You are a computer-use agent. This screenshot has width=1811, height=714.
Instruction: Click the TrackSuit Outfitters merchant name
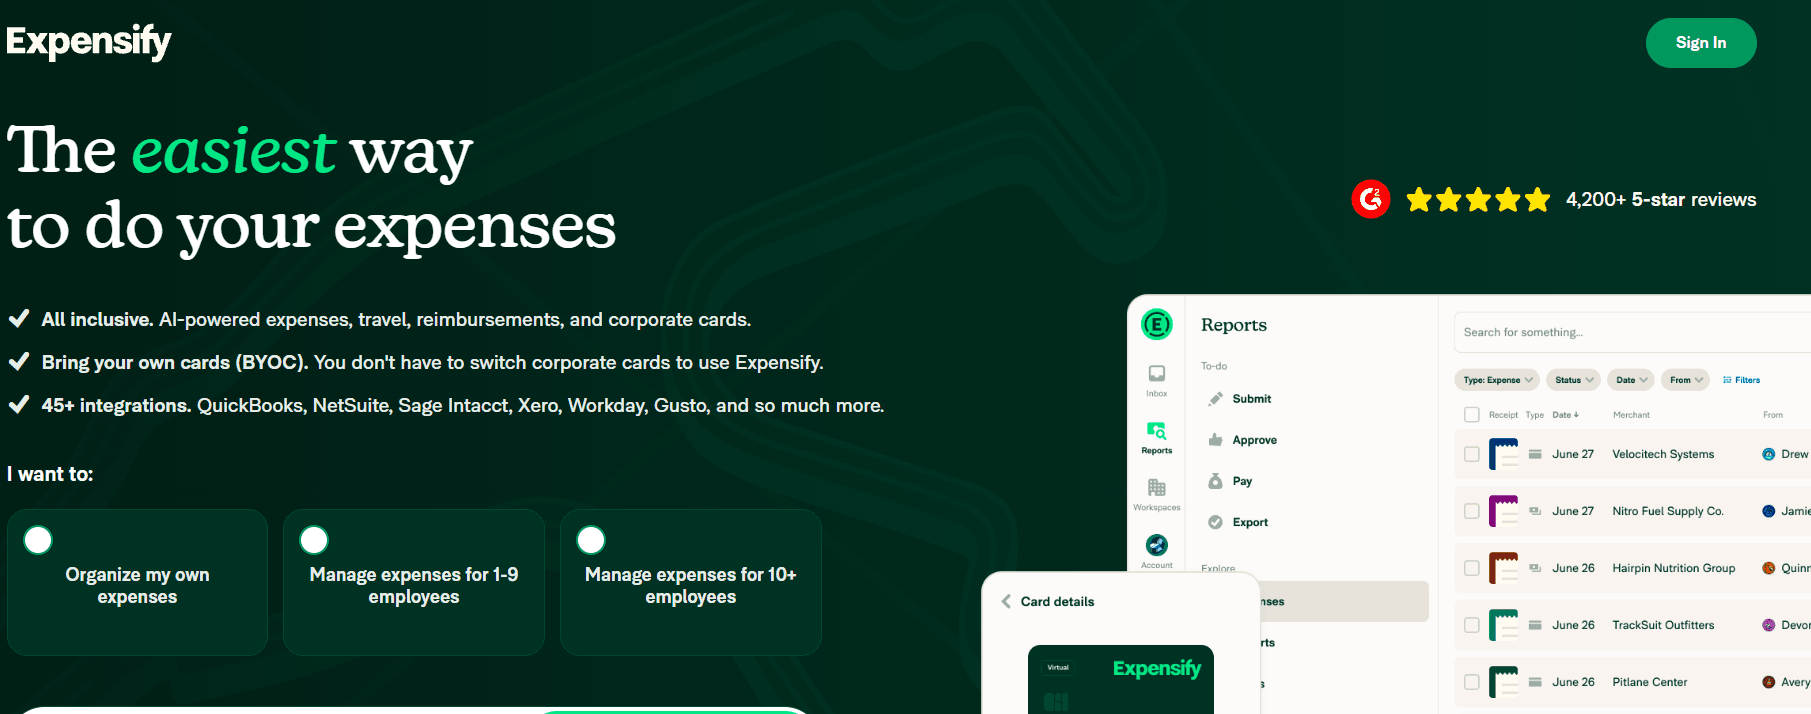tap(1663, 625)
